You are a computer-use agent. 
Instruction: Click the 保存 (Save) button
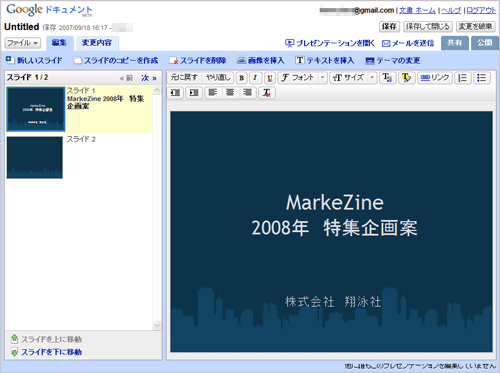coord(389,26)
